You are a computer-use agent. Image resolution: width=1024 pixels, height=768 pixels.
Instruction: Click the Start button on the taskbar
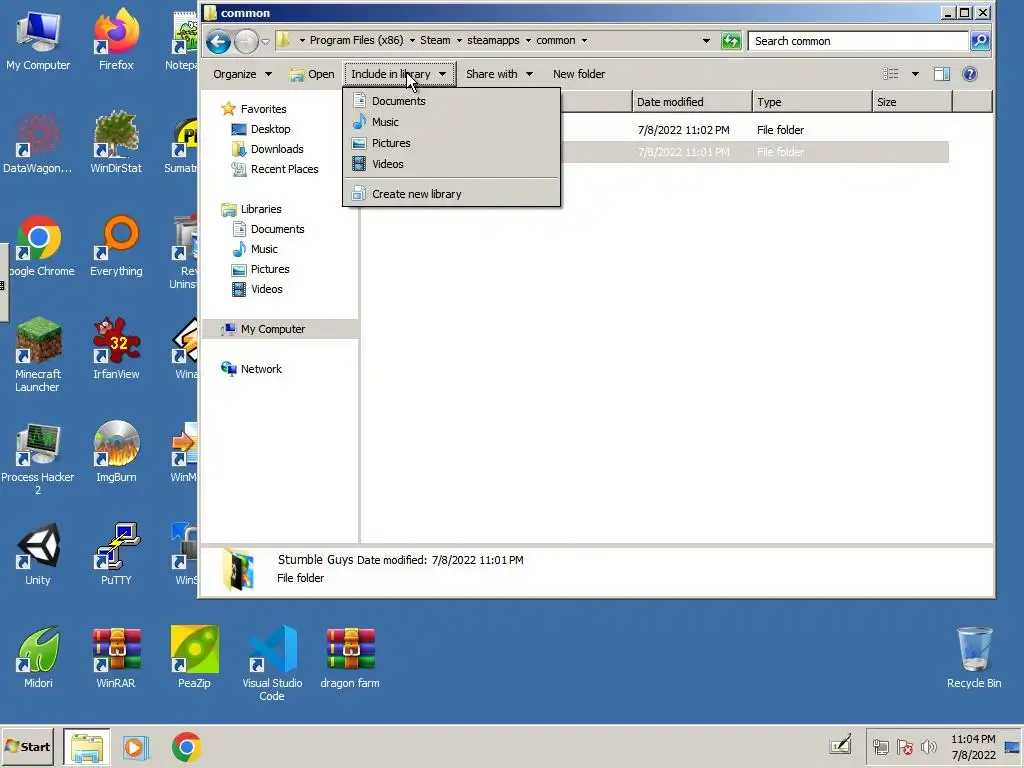pos(28,746)
